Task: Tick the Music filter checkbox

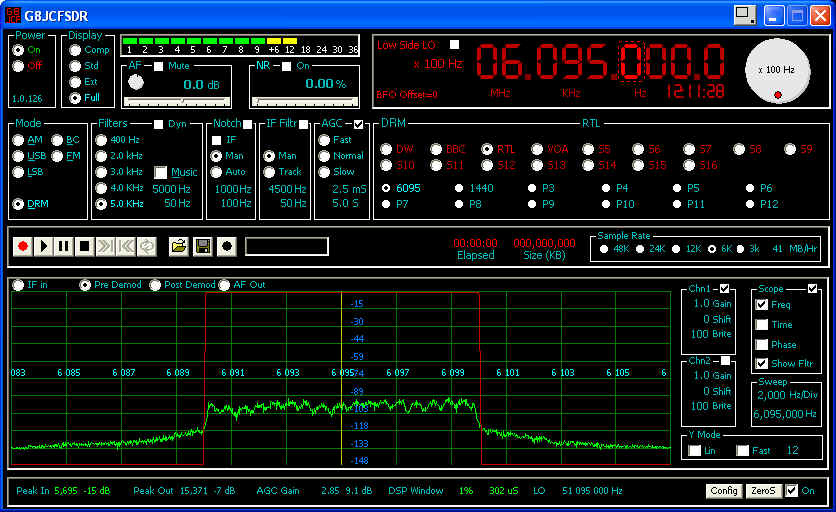Action: (161, 172)
